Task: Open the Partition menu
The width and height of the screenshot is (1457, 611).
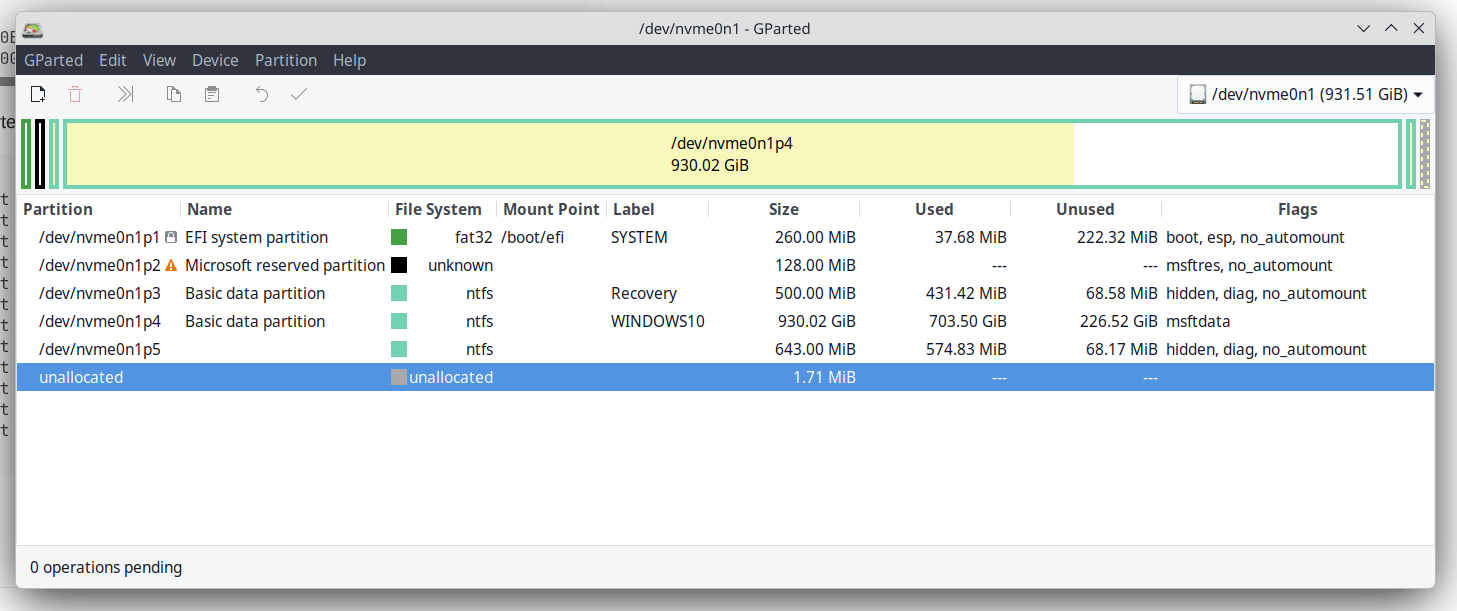Action: click(285, 60)
